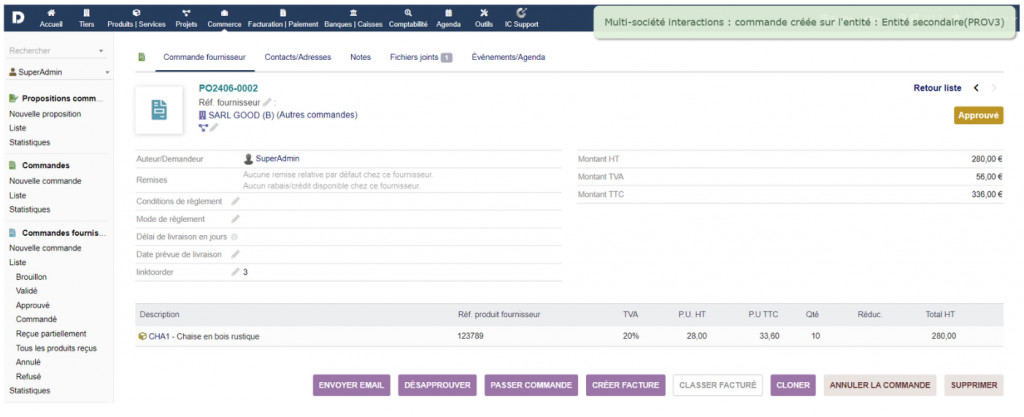The width and height of the screenshot is (1024, 417).
Task: Switch to the Contacts/Adresses tab
Action: point(297,57)
